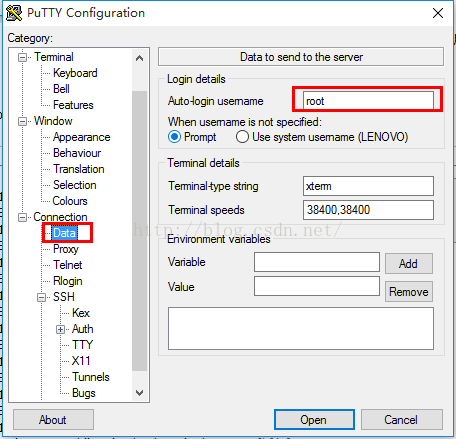Select Colours in the category tree
Viewport: 456px width, 439px height.
tap(70, 201)
